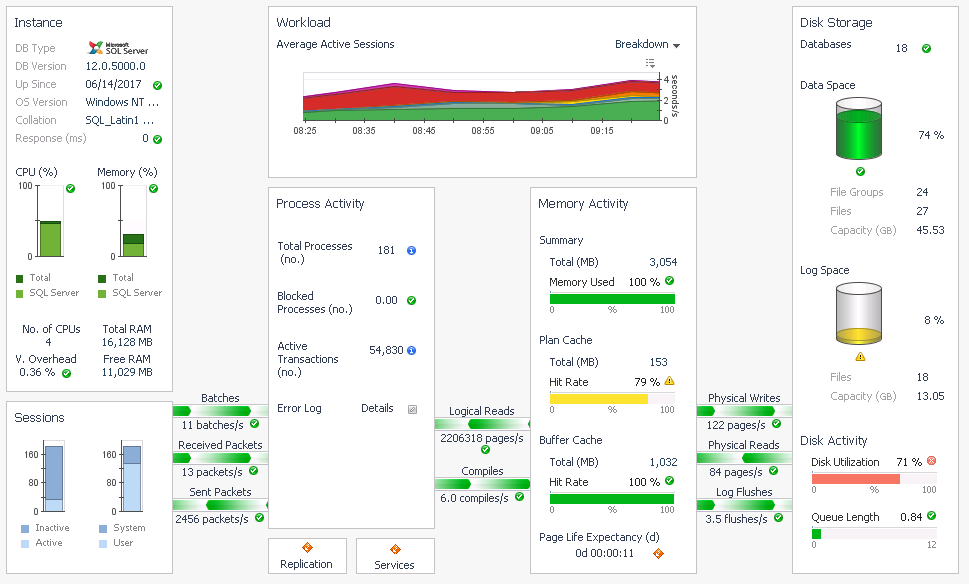Click the Disk Utilization red bar

click(x=855, y=478)
